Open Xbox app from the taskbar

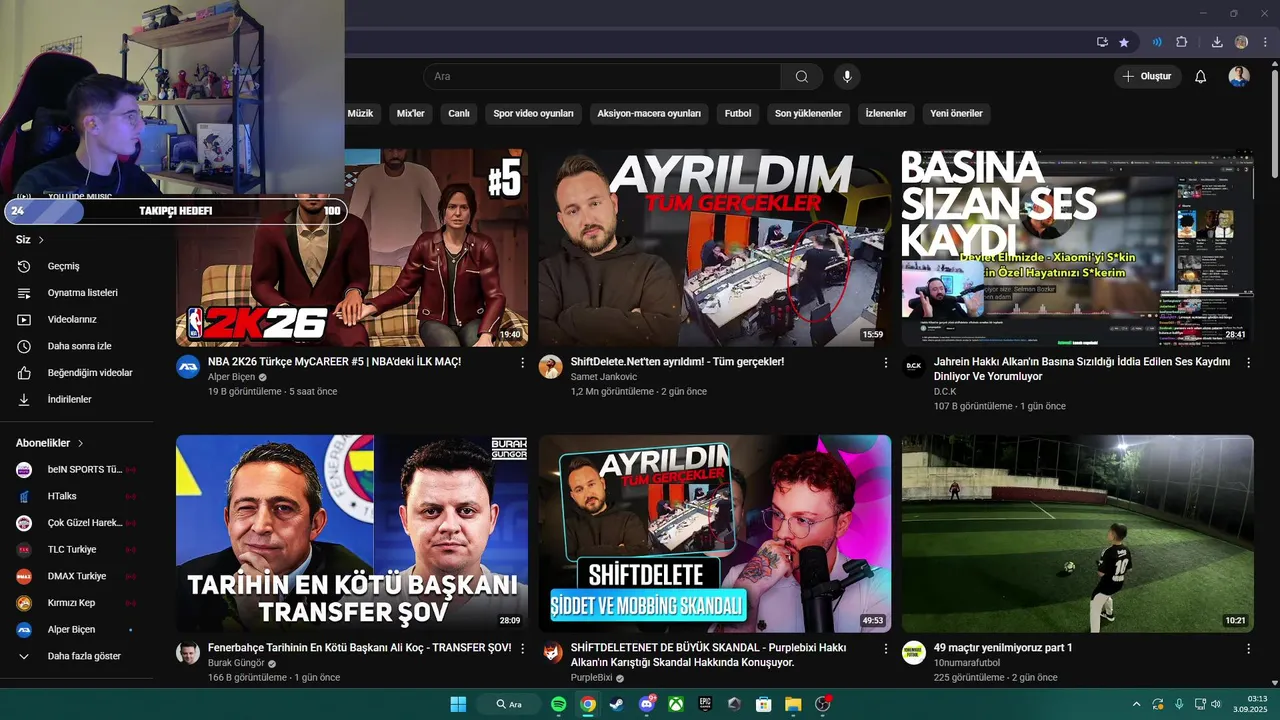click(676, 704)
